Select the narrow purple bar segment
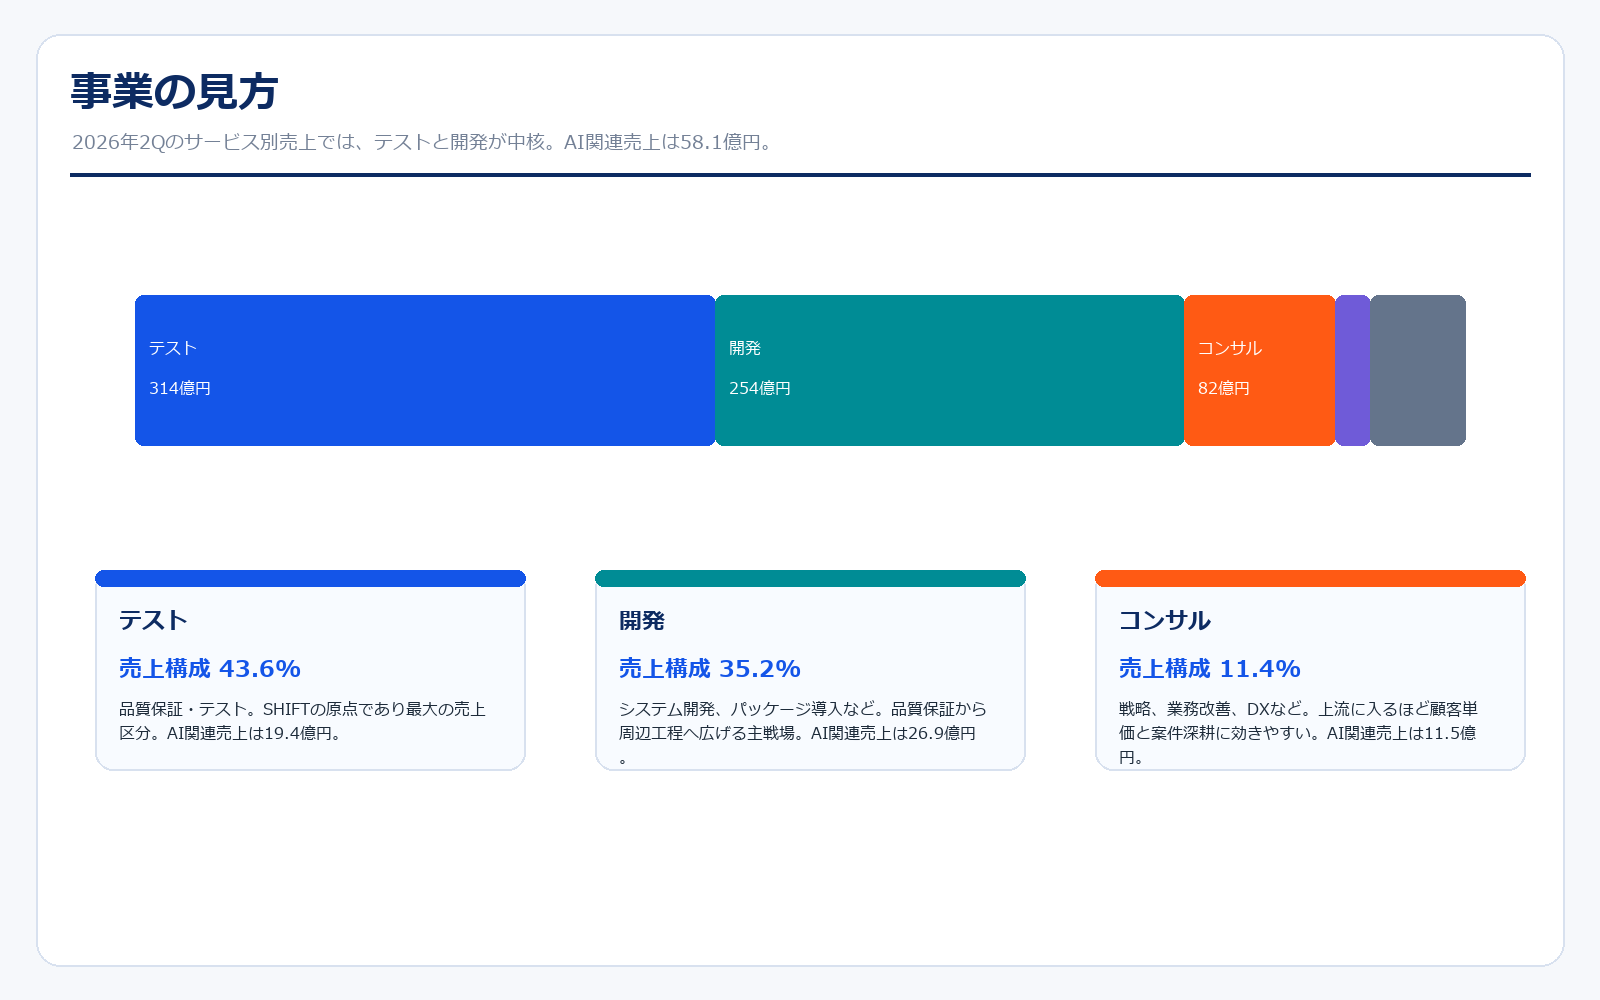1600x1000 pixels. 1353,370
